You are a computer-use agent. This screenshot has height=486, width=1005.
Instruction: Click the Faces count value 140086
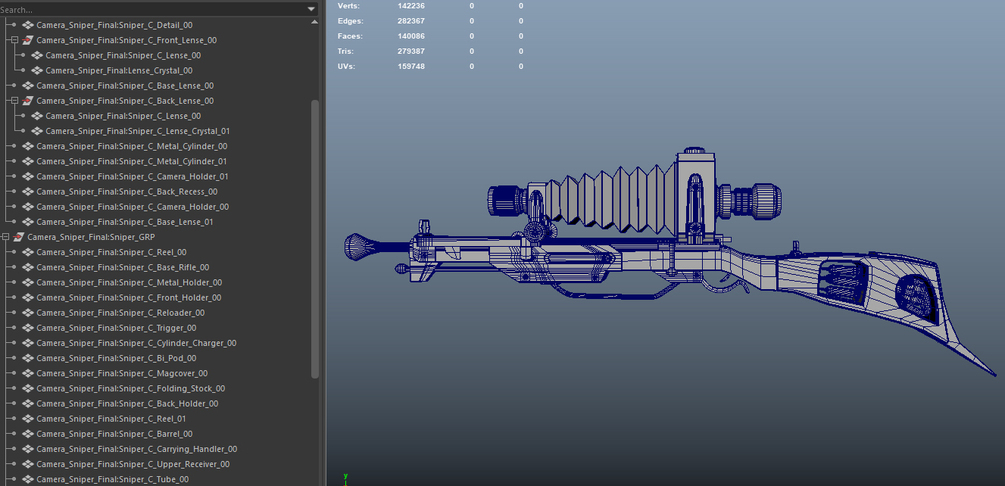[411, 36]
